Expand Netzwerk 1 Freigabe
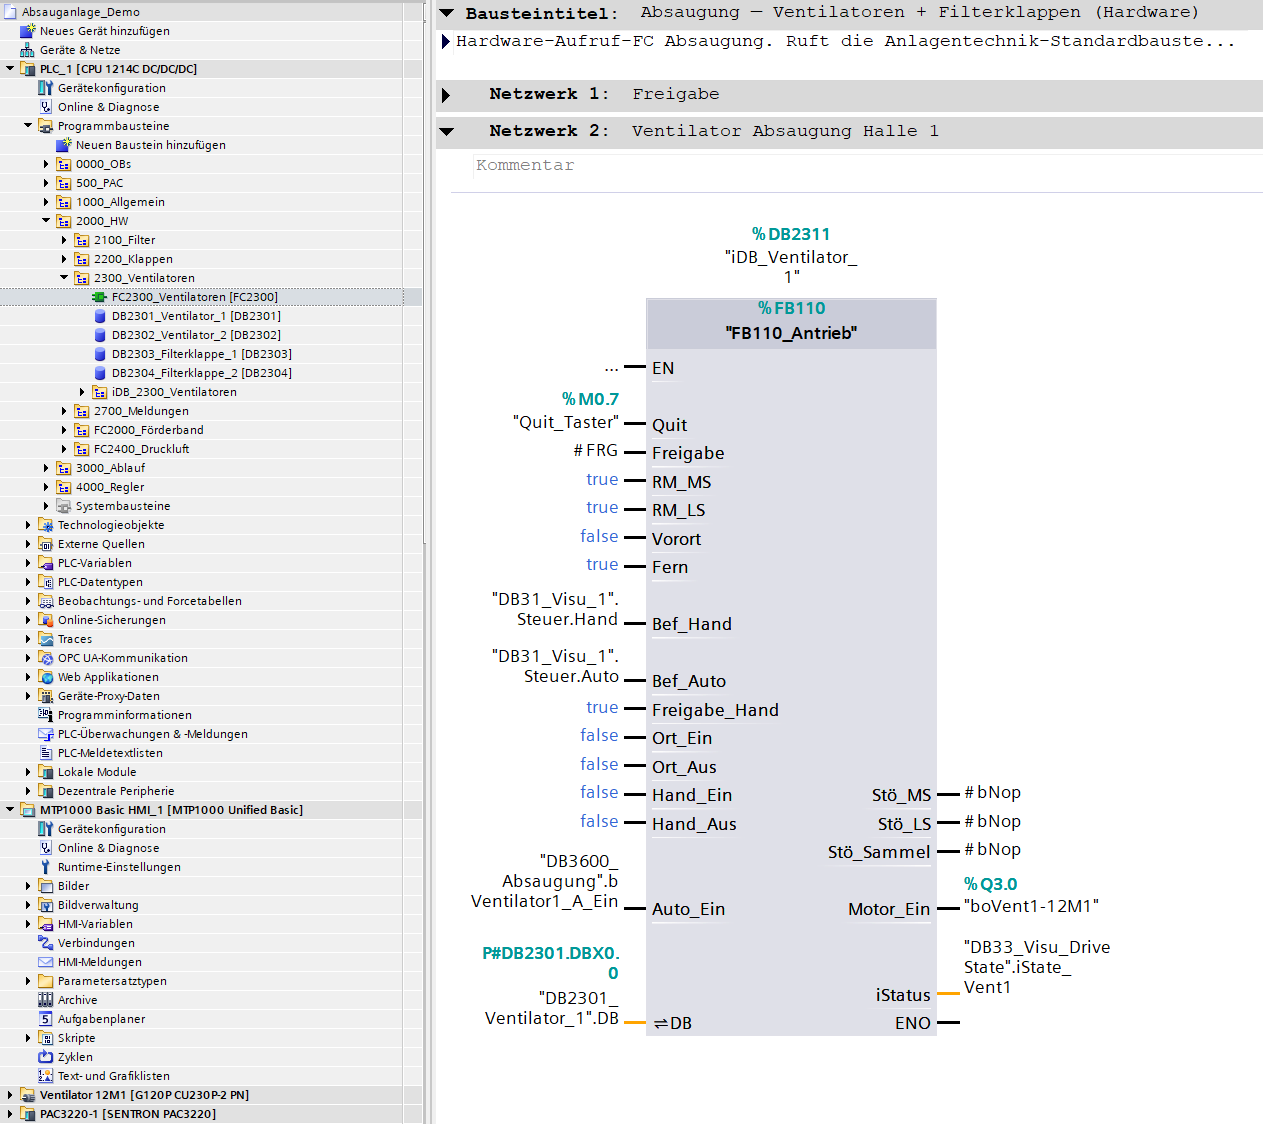The width and height of the screenshot is (1263, 1124). (x=447, y=95)
